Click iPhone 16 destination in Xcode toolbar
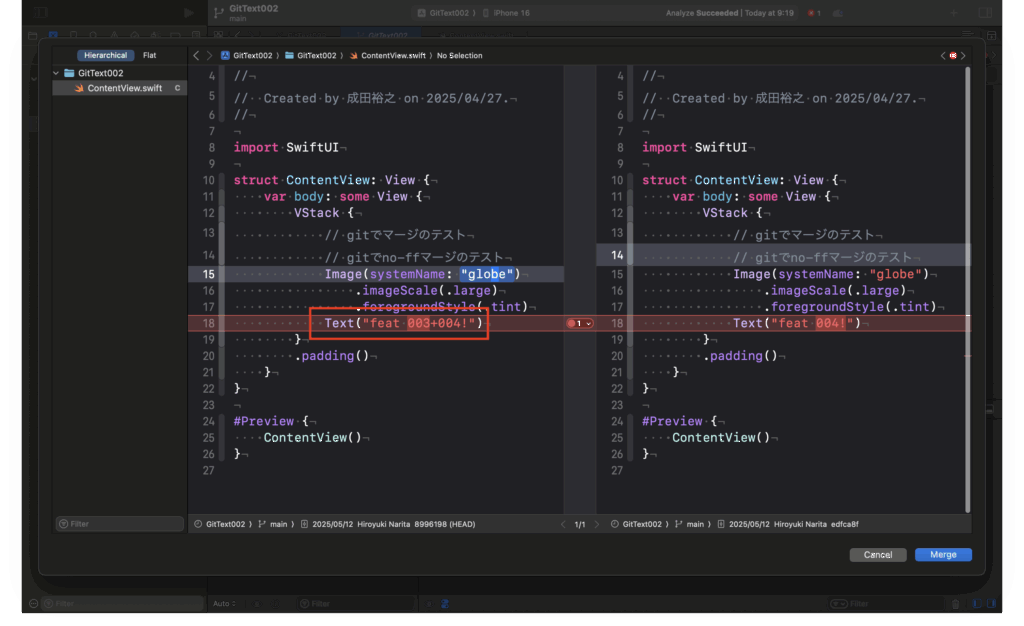This screenshot has height=626, width=1024. [x=507, y=13]
